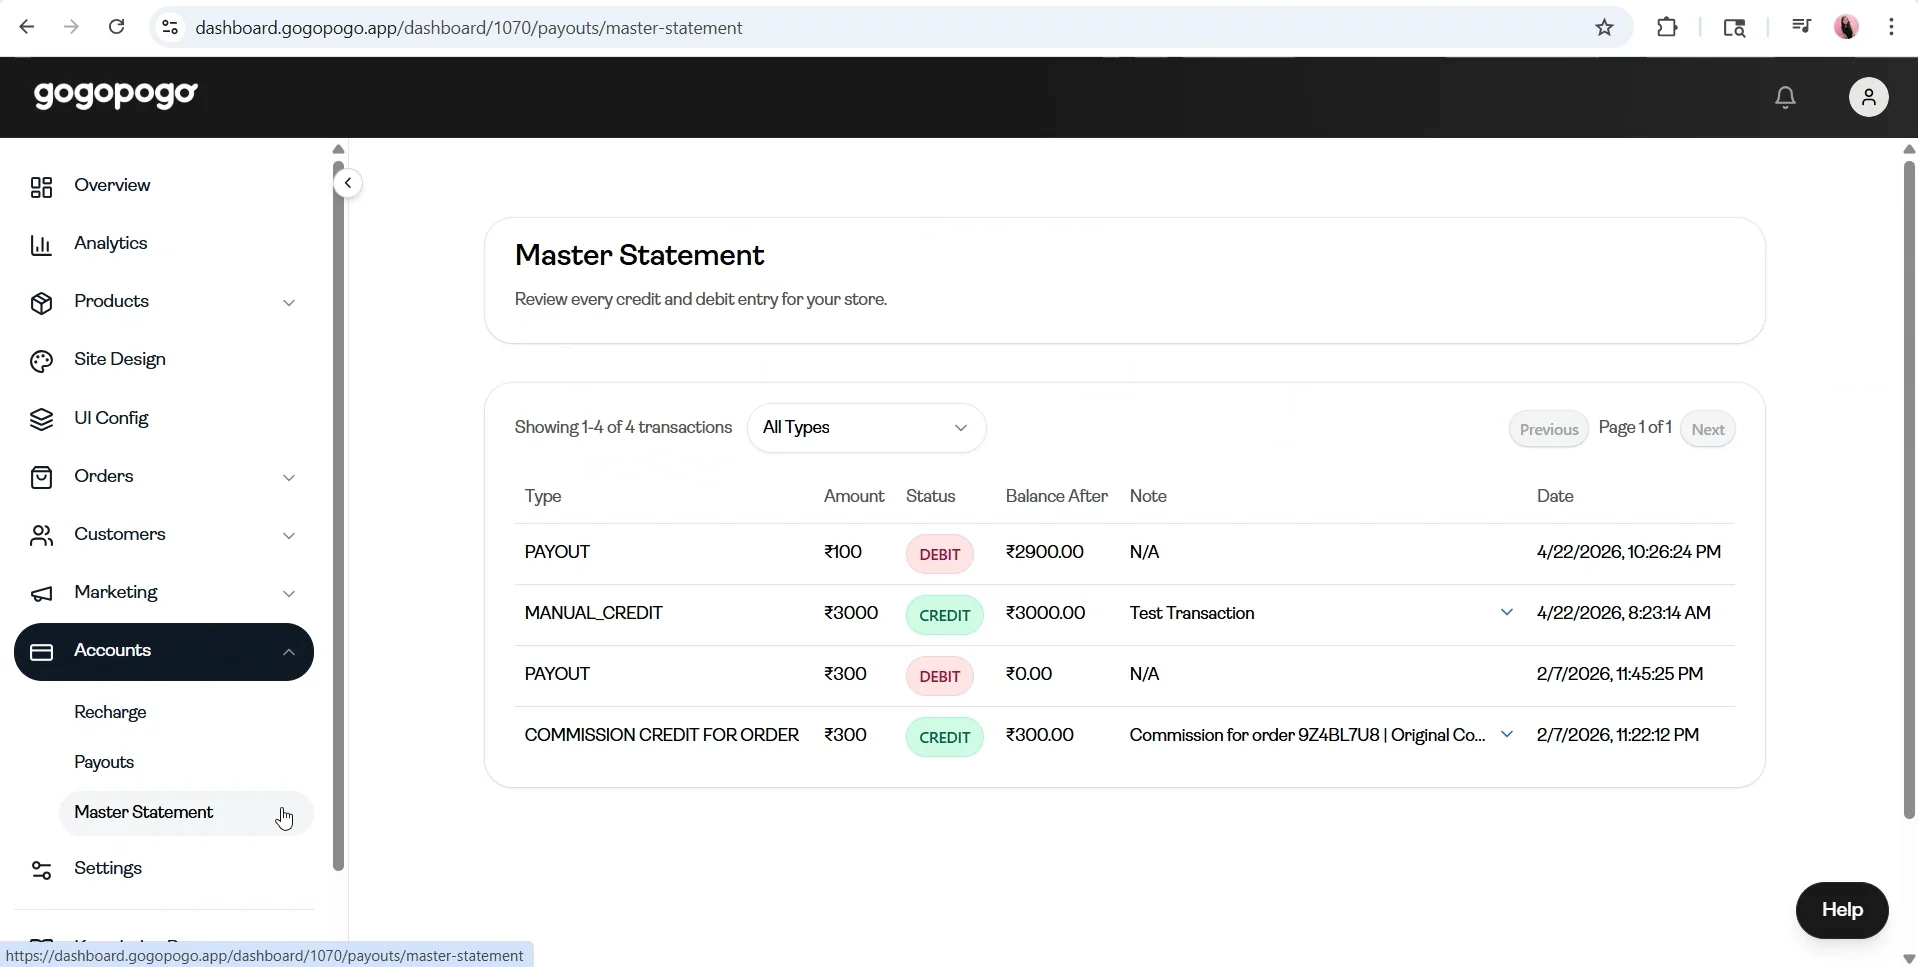The image size is (1918, 967).
Task: Click the Site Design palette icon
Action: (41, 361)
